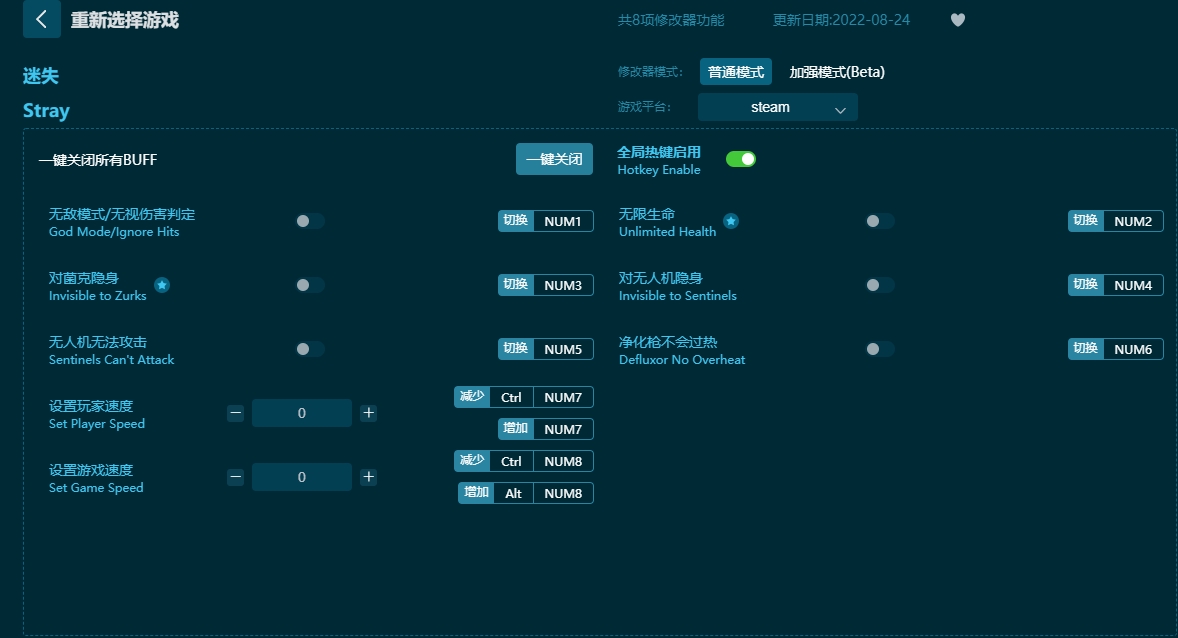
Task: Click the 一键关闭所有BUFF label
Action: tap(98, 160)
